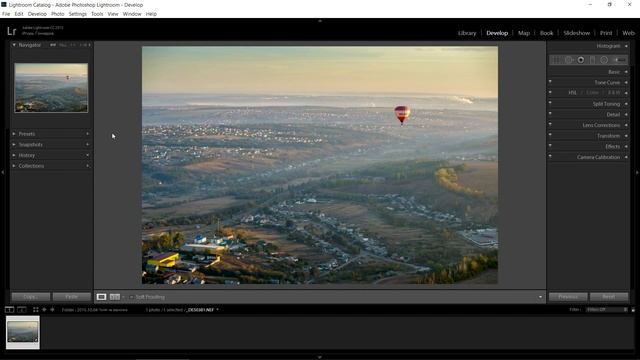Open the filmstrip filename source dropdown
The image size is (640, 360).
pos(217,310)
